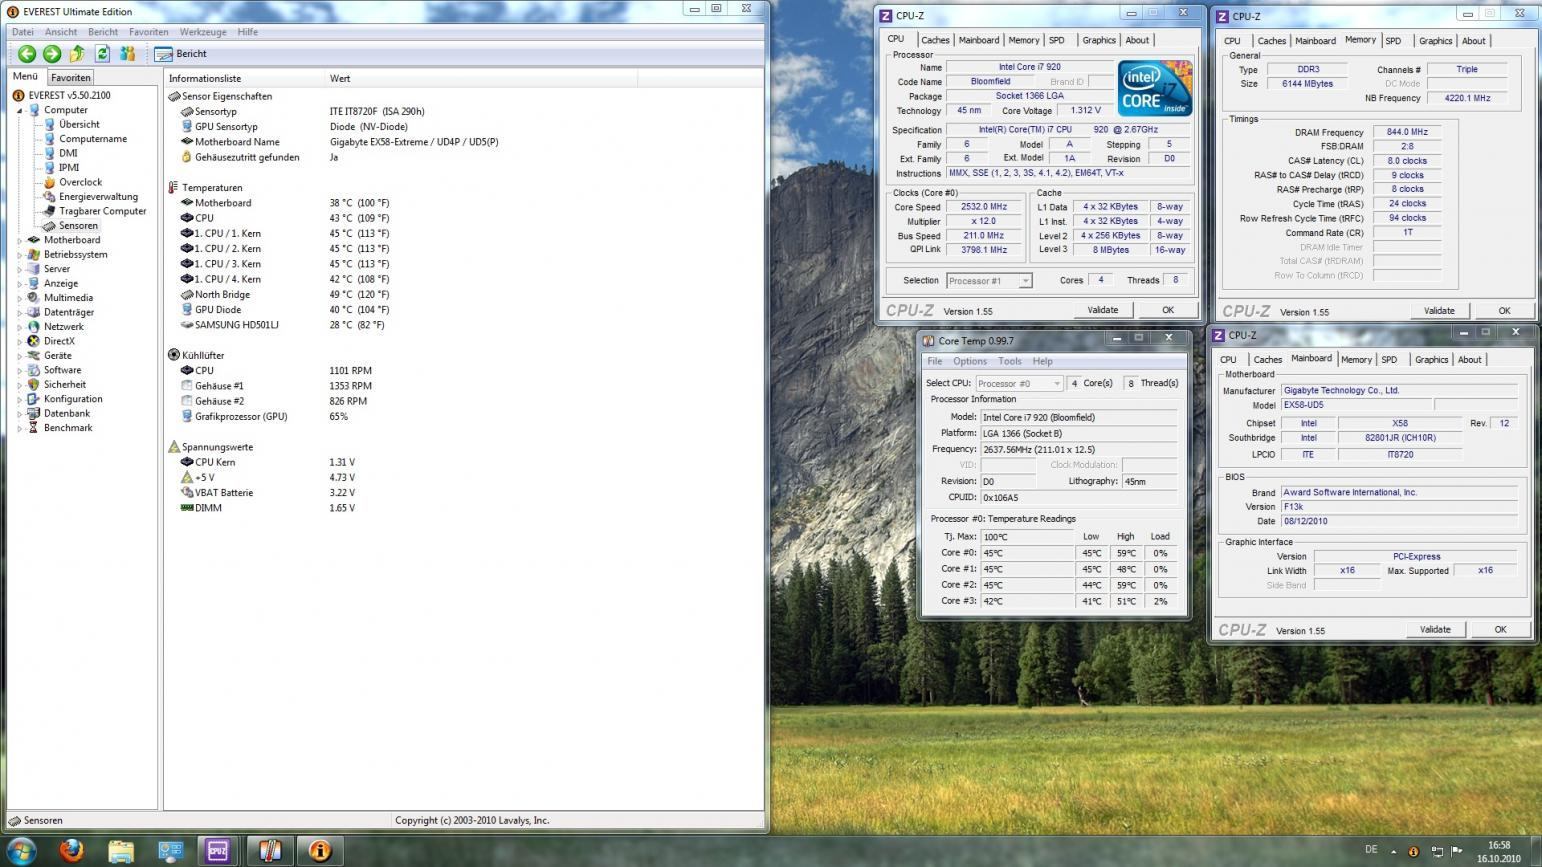Refresh the EVEREST sensor readings
1542x867 pixels.
(102, 54)
